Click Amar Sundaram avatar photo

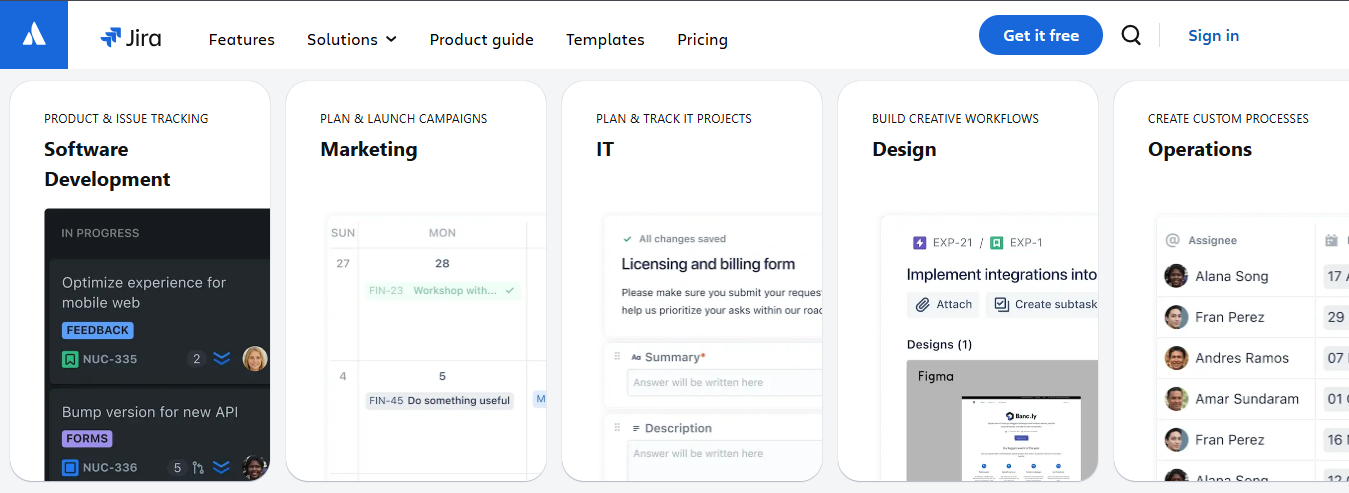[1176, 399]
